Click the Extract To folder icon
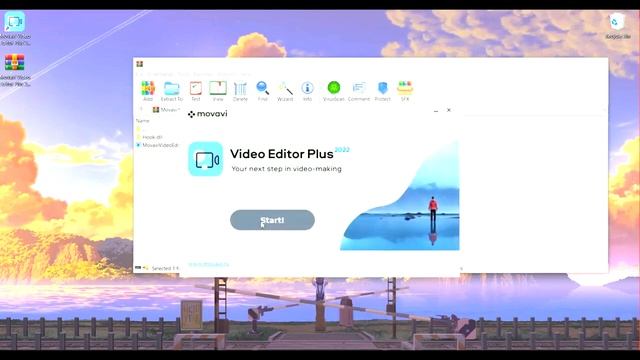Screen dimensions: 640x360 172,91
